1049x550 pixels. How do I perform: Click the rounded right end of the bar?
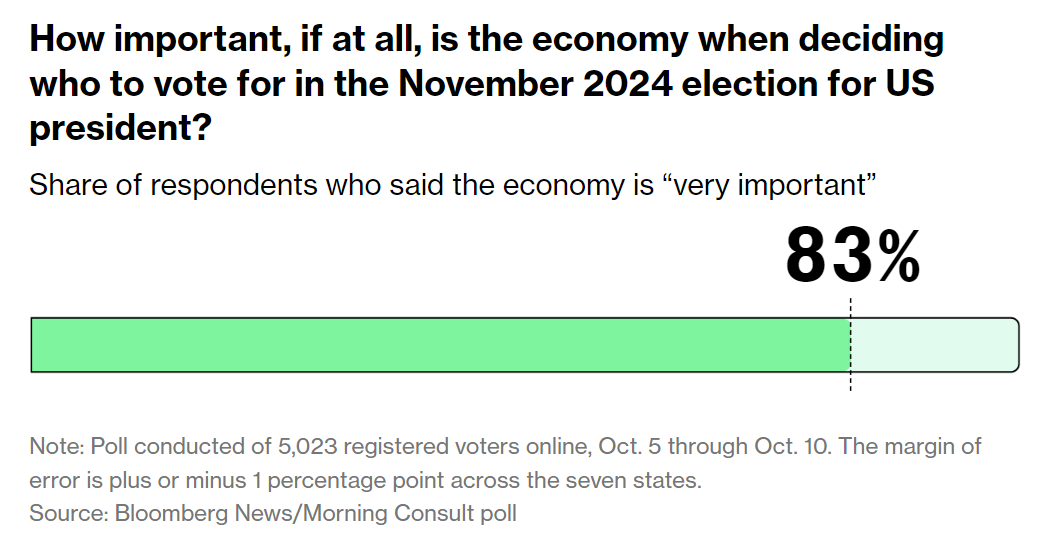pos(1013,345)
